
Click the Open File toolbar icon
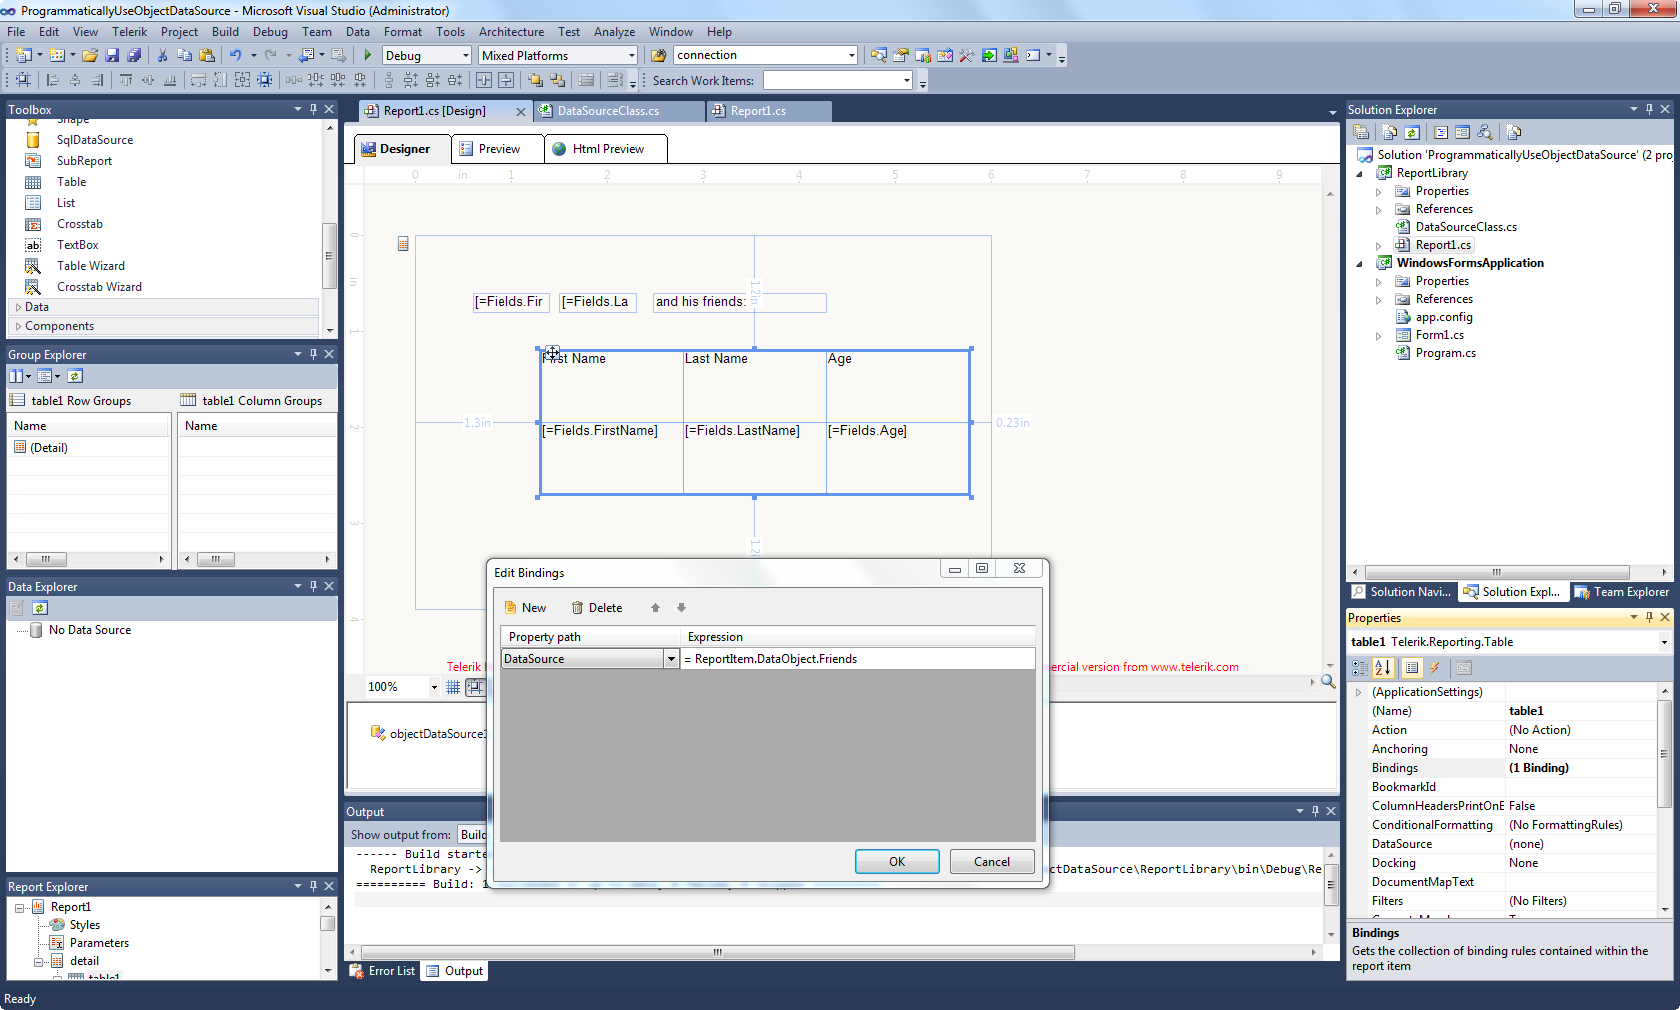(90, 56)
